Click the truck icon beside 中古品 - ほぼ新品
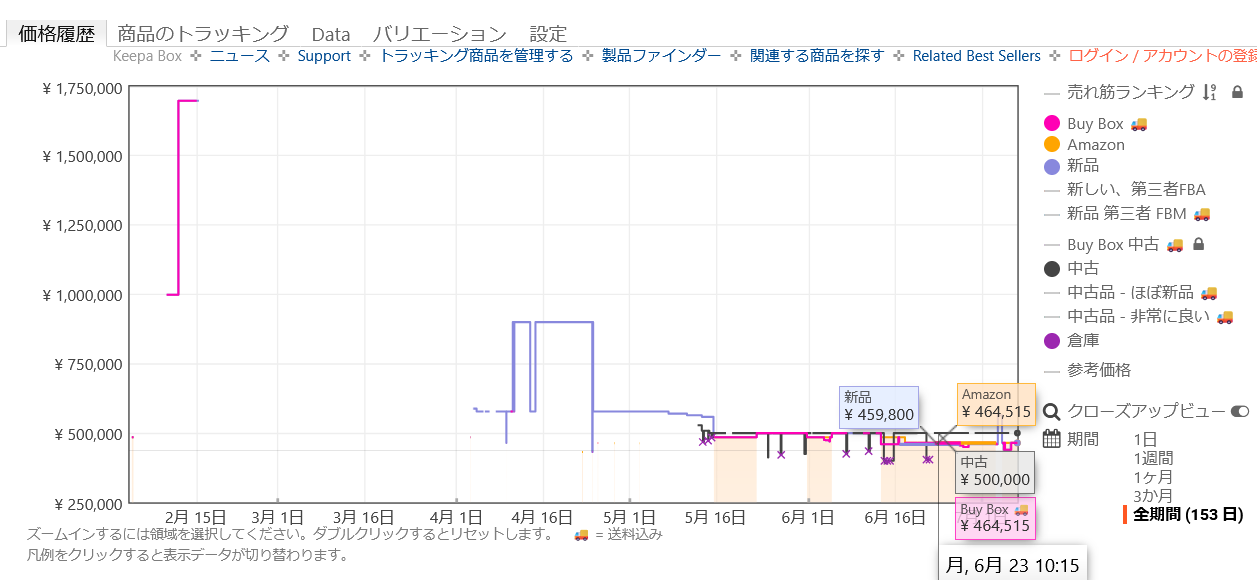 click(1209, 292)
